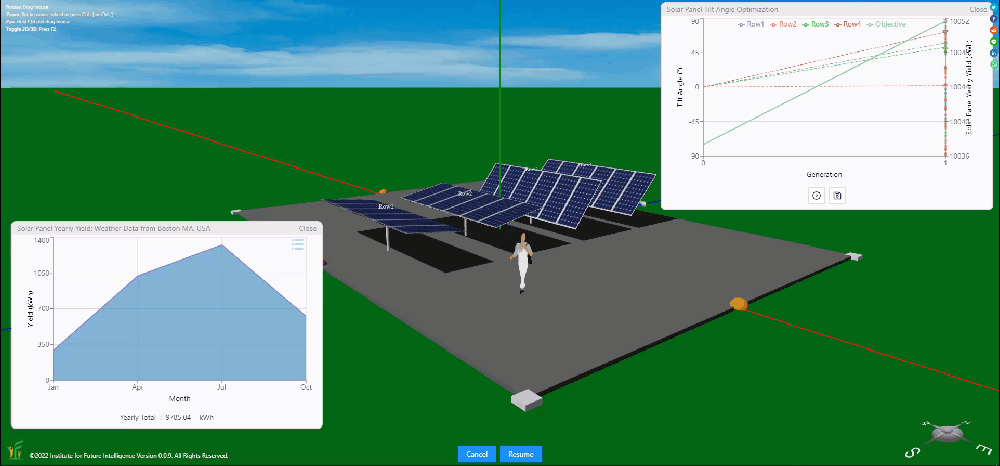
Task: Toggle Row4 series in chart legend
Action: tap(850, 23)
